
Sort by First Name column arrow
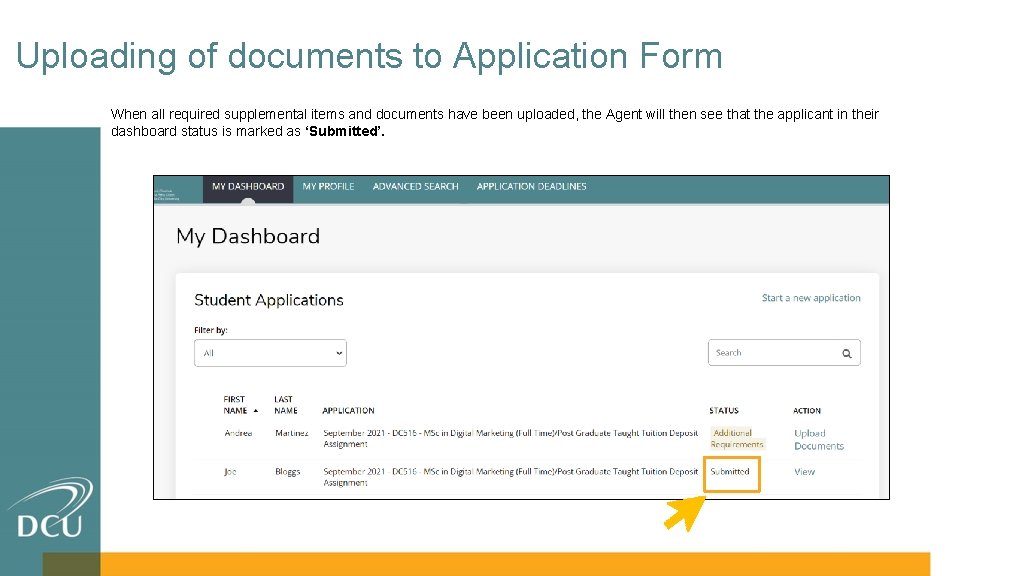[256, 411]
